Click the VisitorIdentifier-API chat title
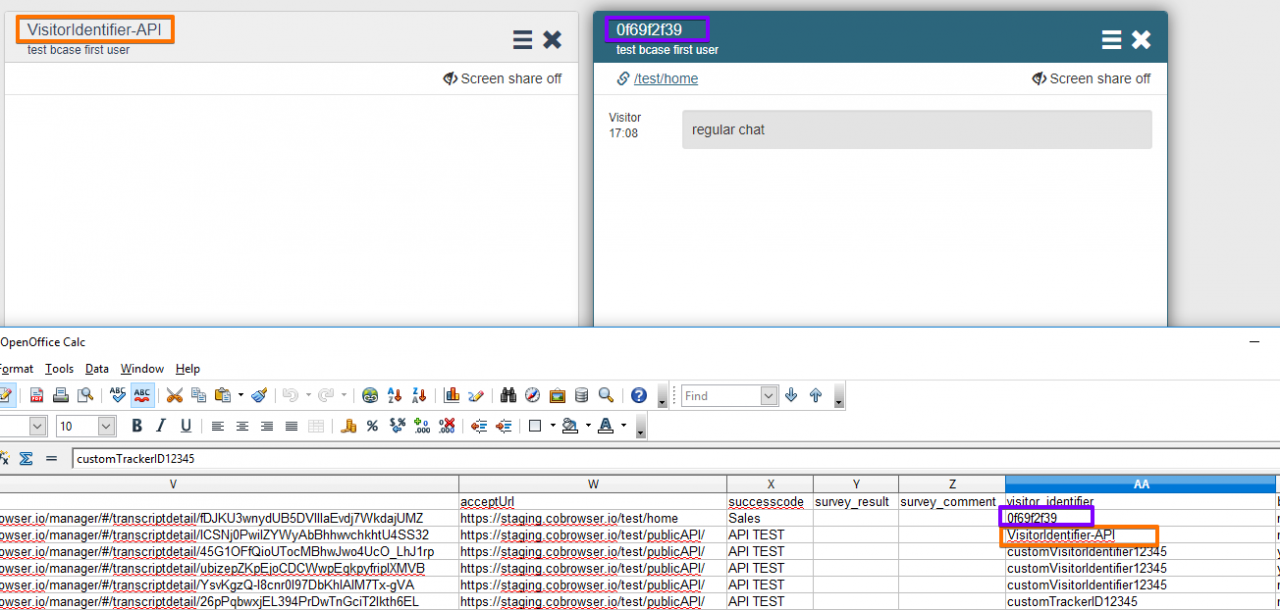Screen dimensions: 1280x610 click(x=94, y=30)
